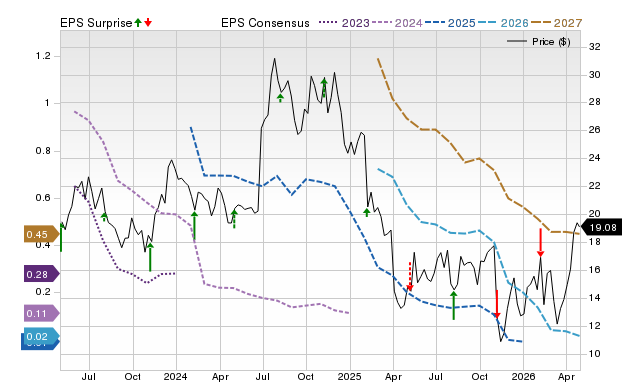
Task: Click the 30 price axis label
Action: (x=595, y=74)
